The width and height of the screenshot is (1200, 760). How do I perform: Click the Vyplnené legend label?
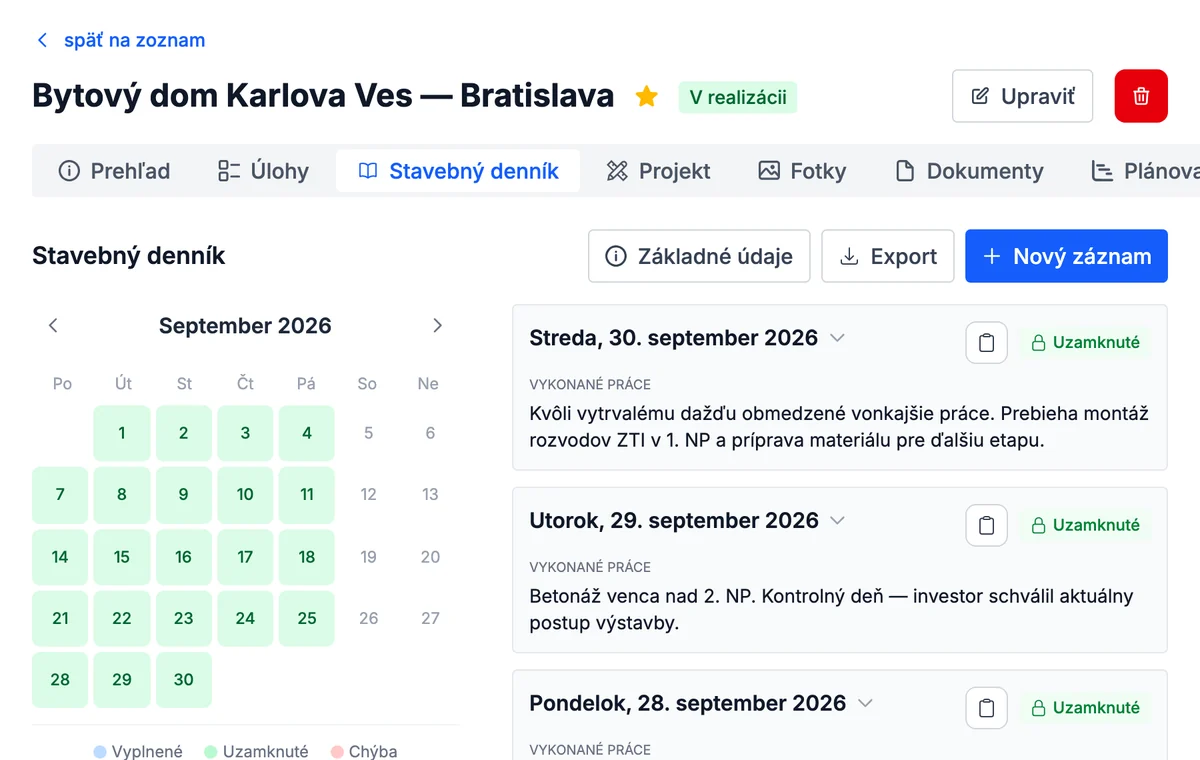point(147,751)
